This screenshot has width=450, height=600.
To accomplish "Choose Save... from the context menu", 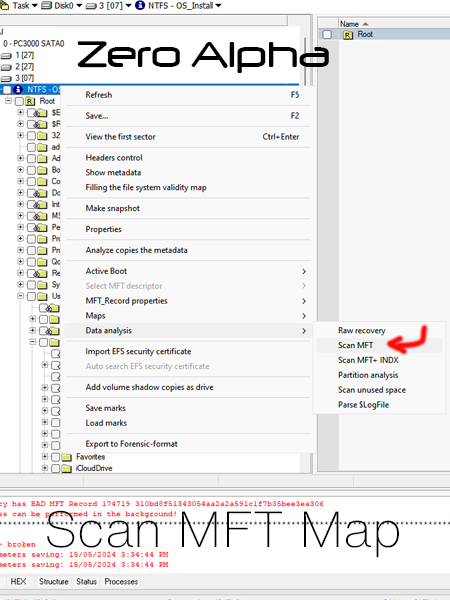I will tap(188, 116).
